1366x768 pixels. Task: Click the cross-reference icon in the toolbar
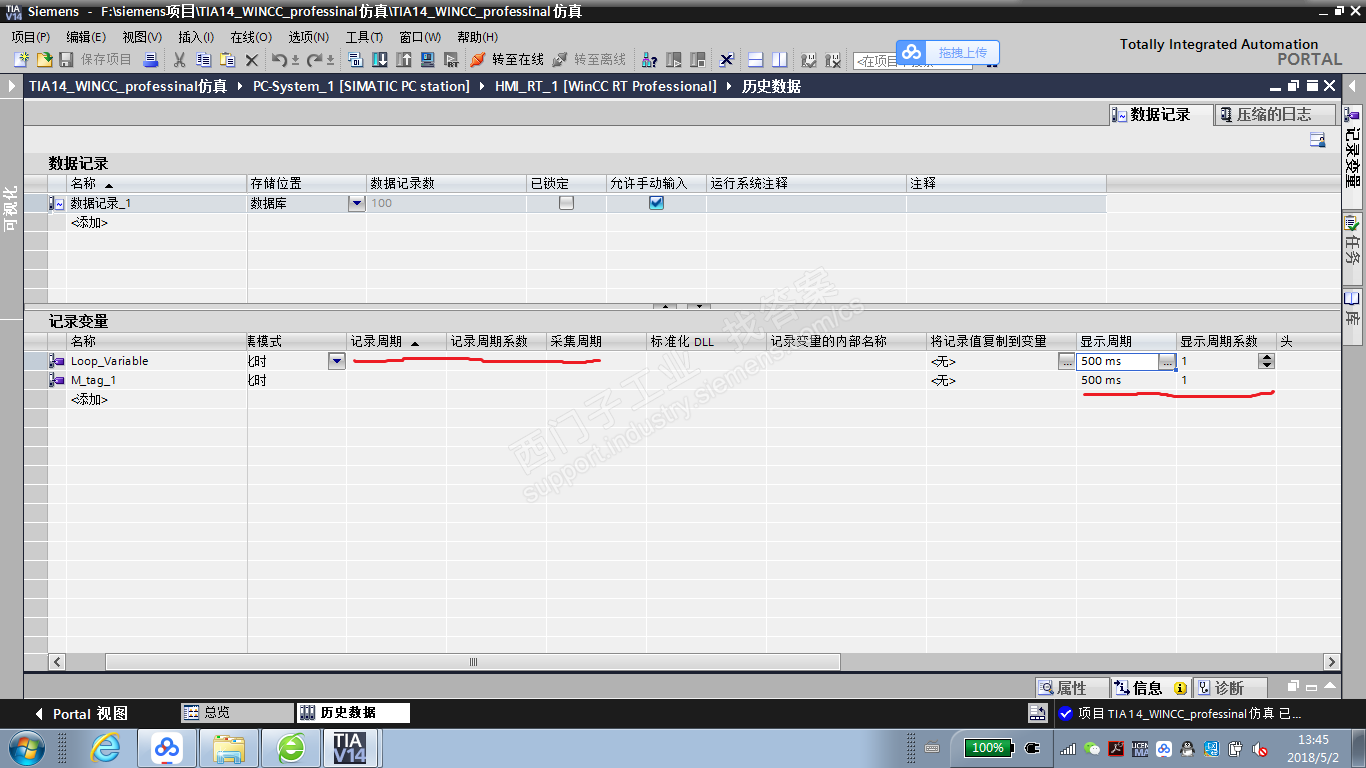[727, 60]
